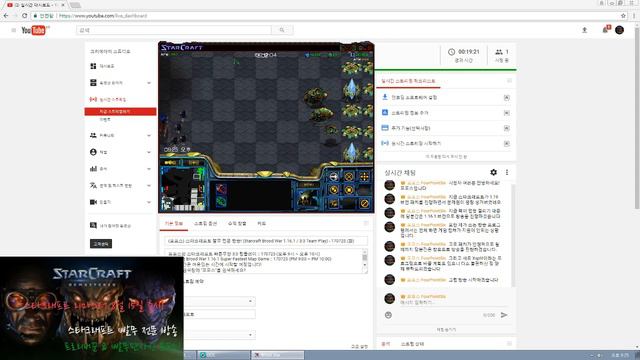The height and width of the screenshot is (360, 640).
Task: Open Dashboard in Creator Studio sidebar
Action: (x=107, y=66)
